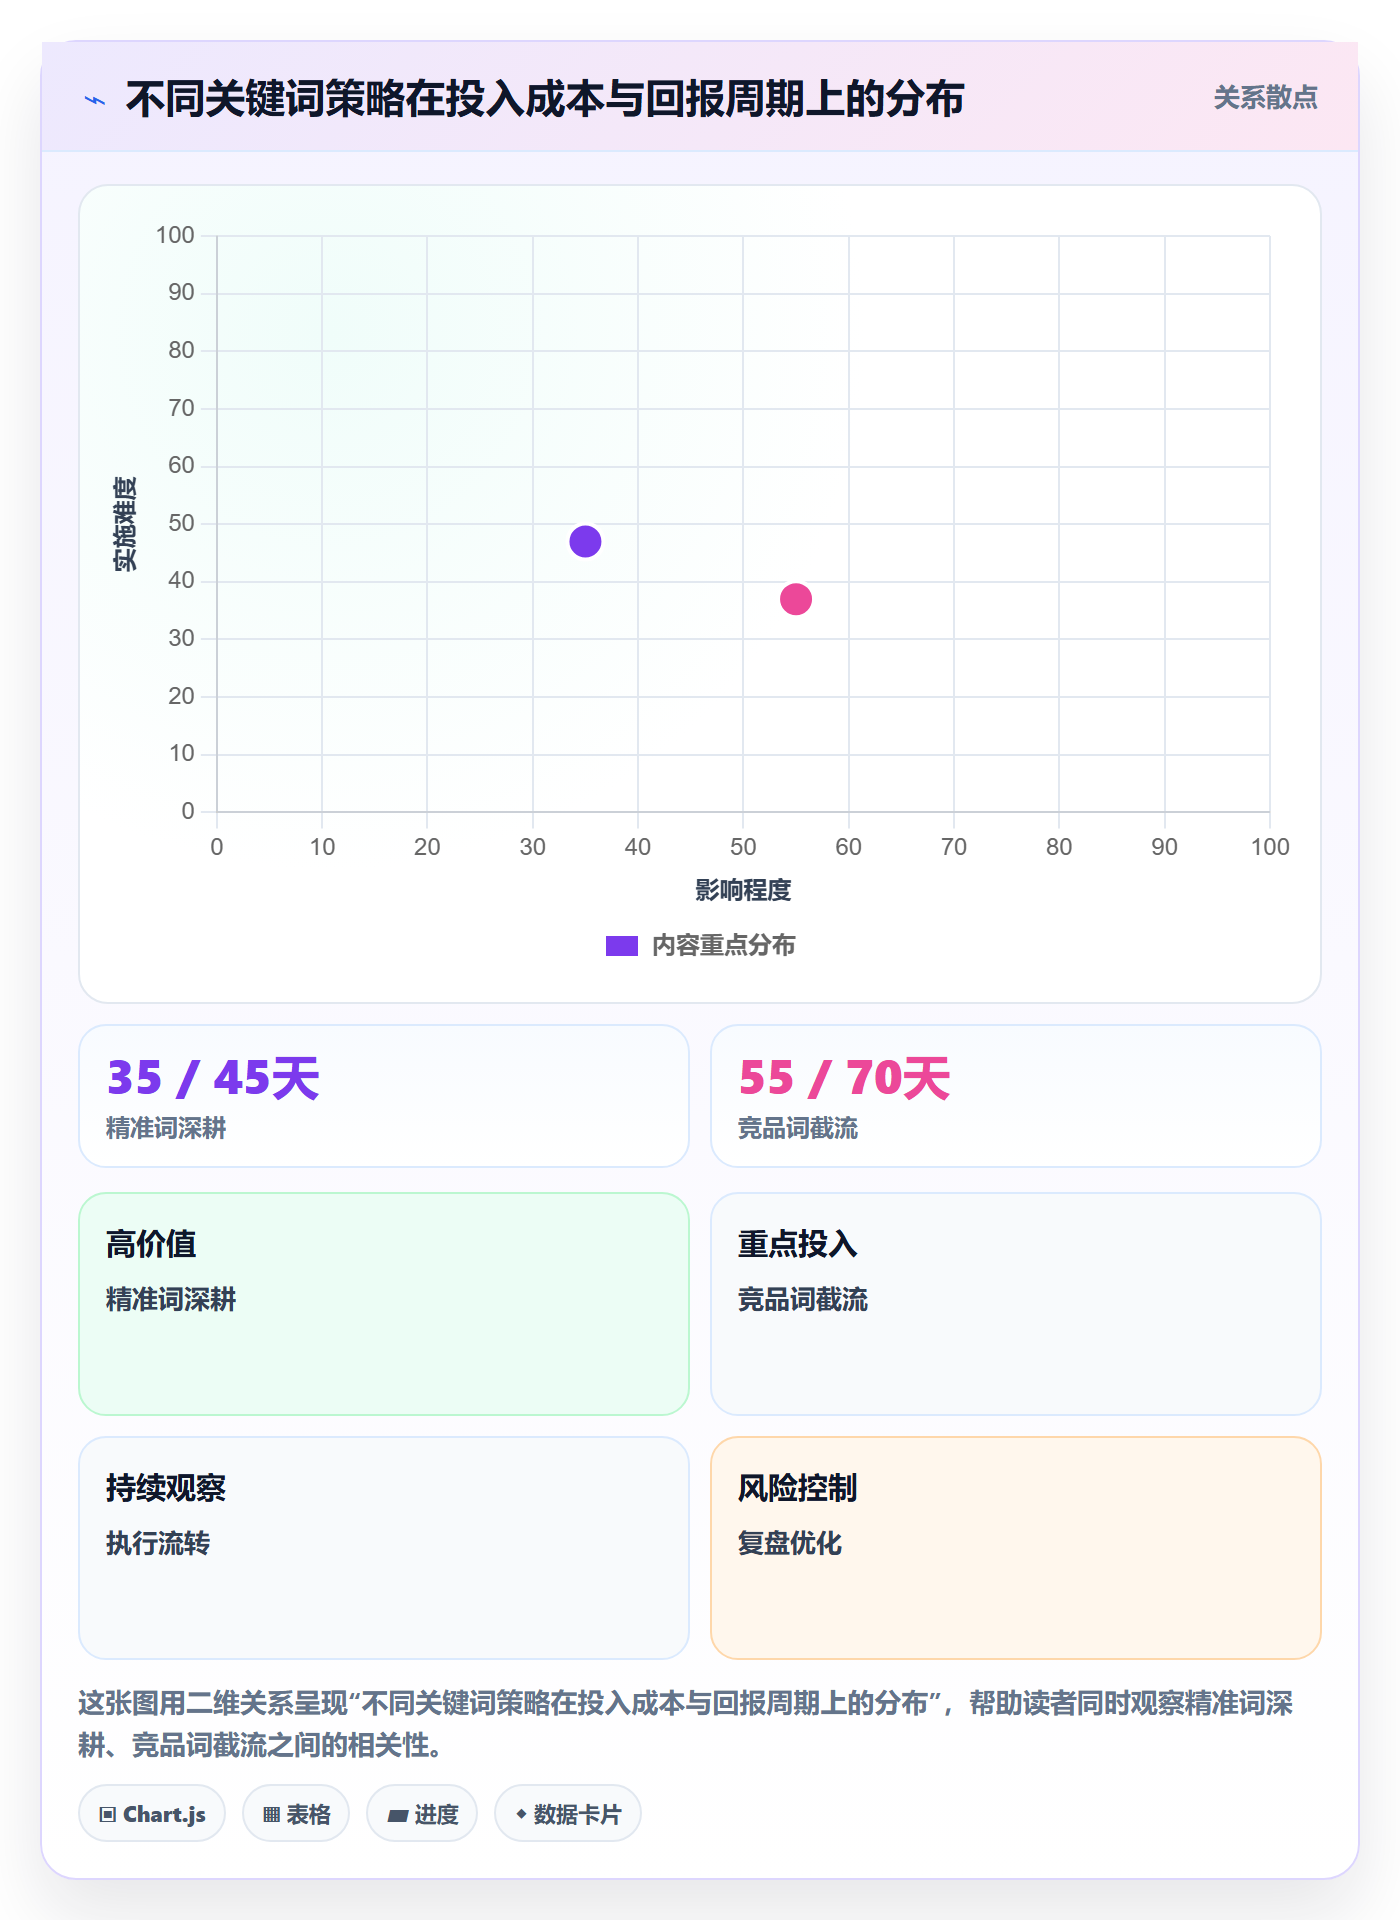Toggle the 内容重点分布 legend label
1400x1920 pixels.
723,946
